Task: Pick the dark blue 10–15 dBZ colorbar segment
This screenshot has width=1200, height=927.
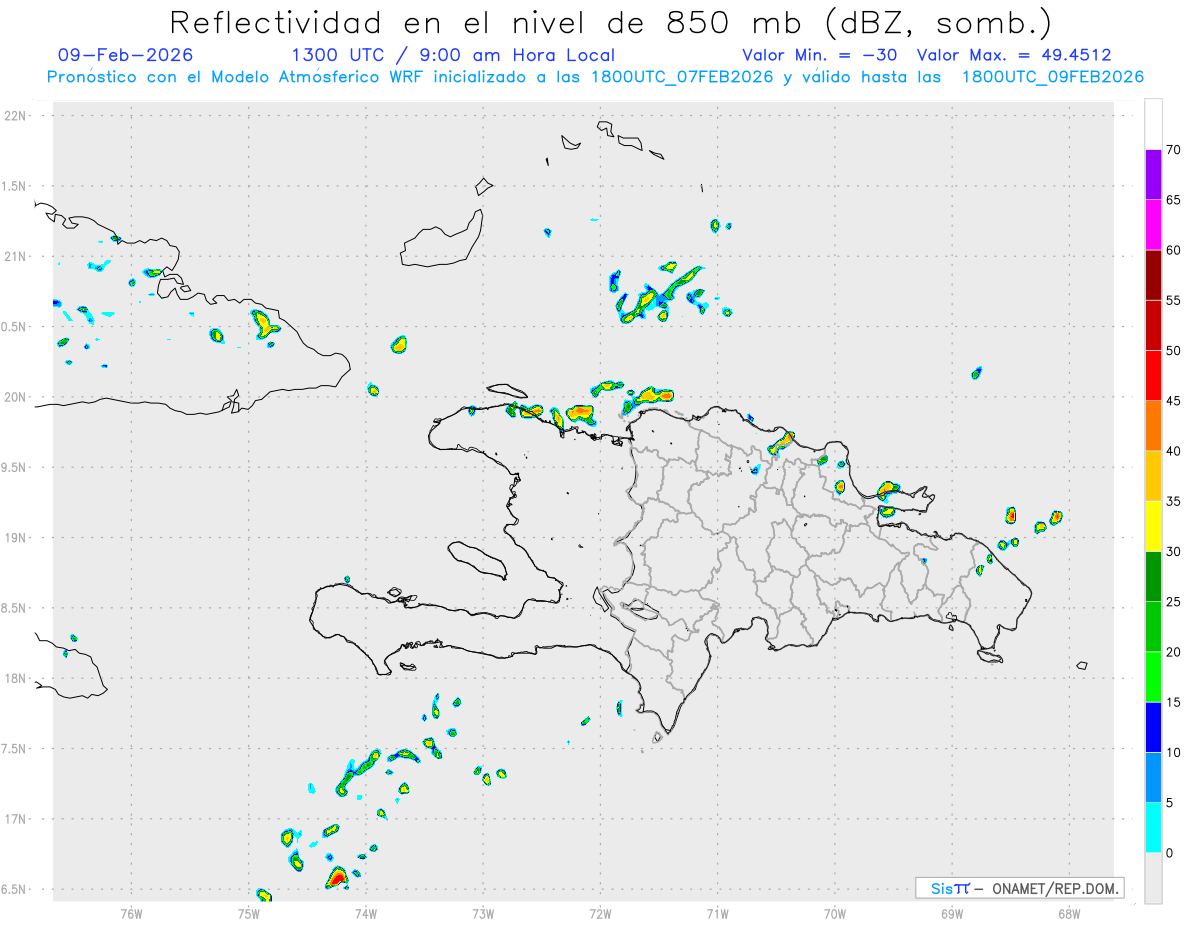Action: pos(1153,727)
